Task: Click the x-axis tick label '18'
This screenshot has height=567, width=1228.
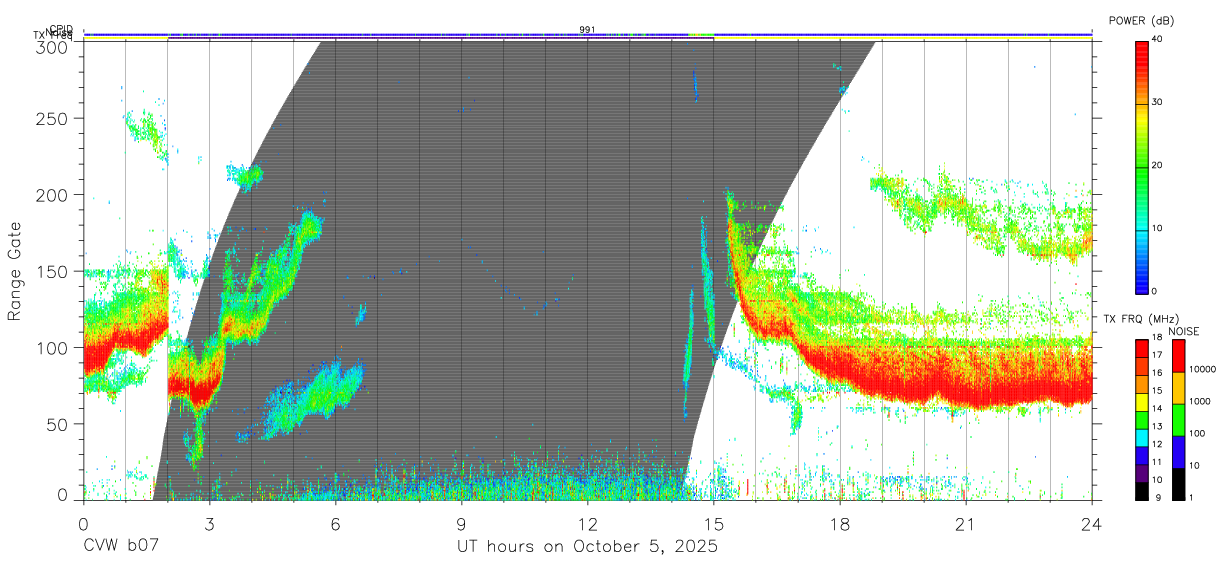Action: pos(840,523)
